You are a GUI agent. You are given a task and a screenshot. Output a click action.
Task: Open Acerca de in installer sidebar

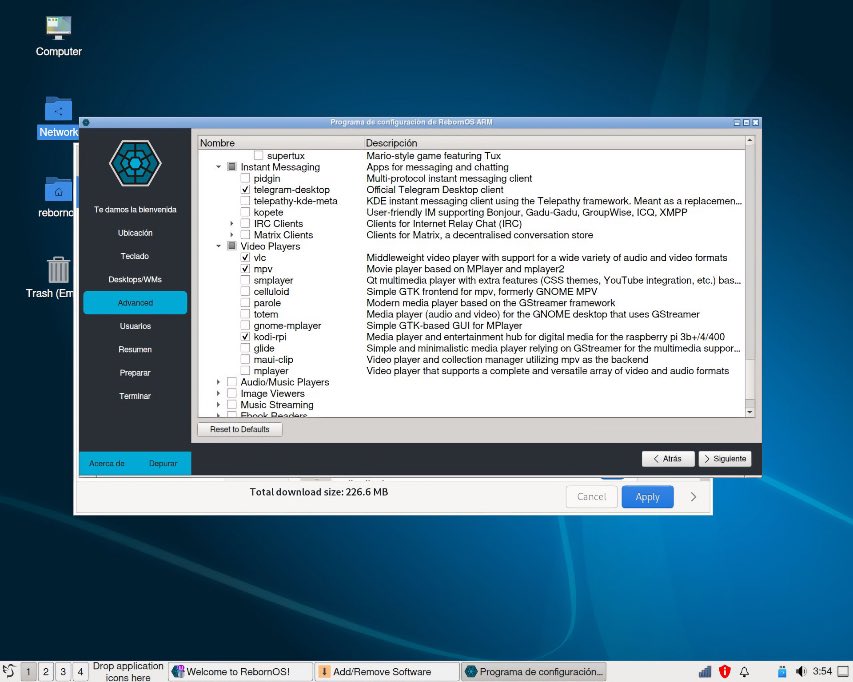107,463
